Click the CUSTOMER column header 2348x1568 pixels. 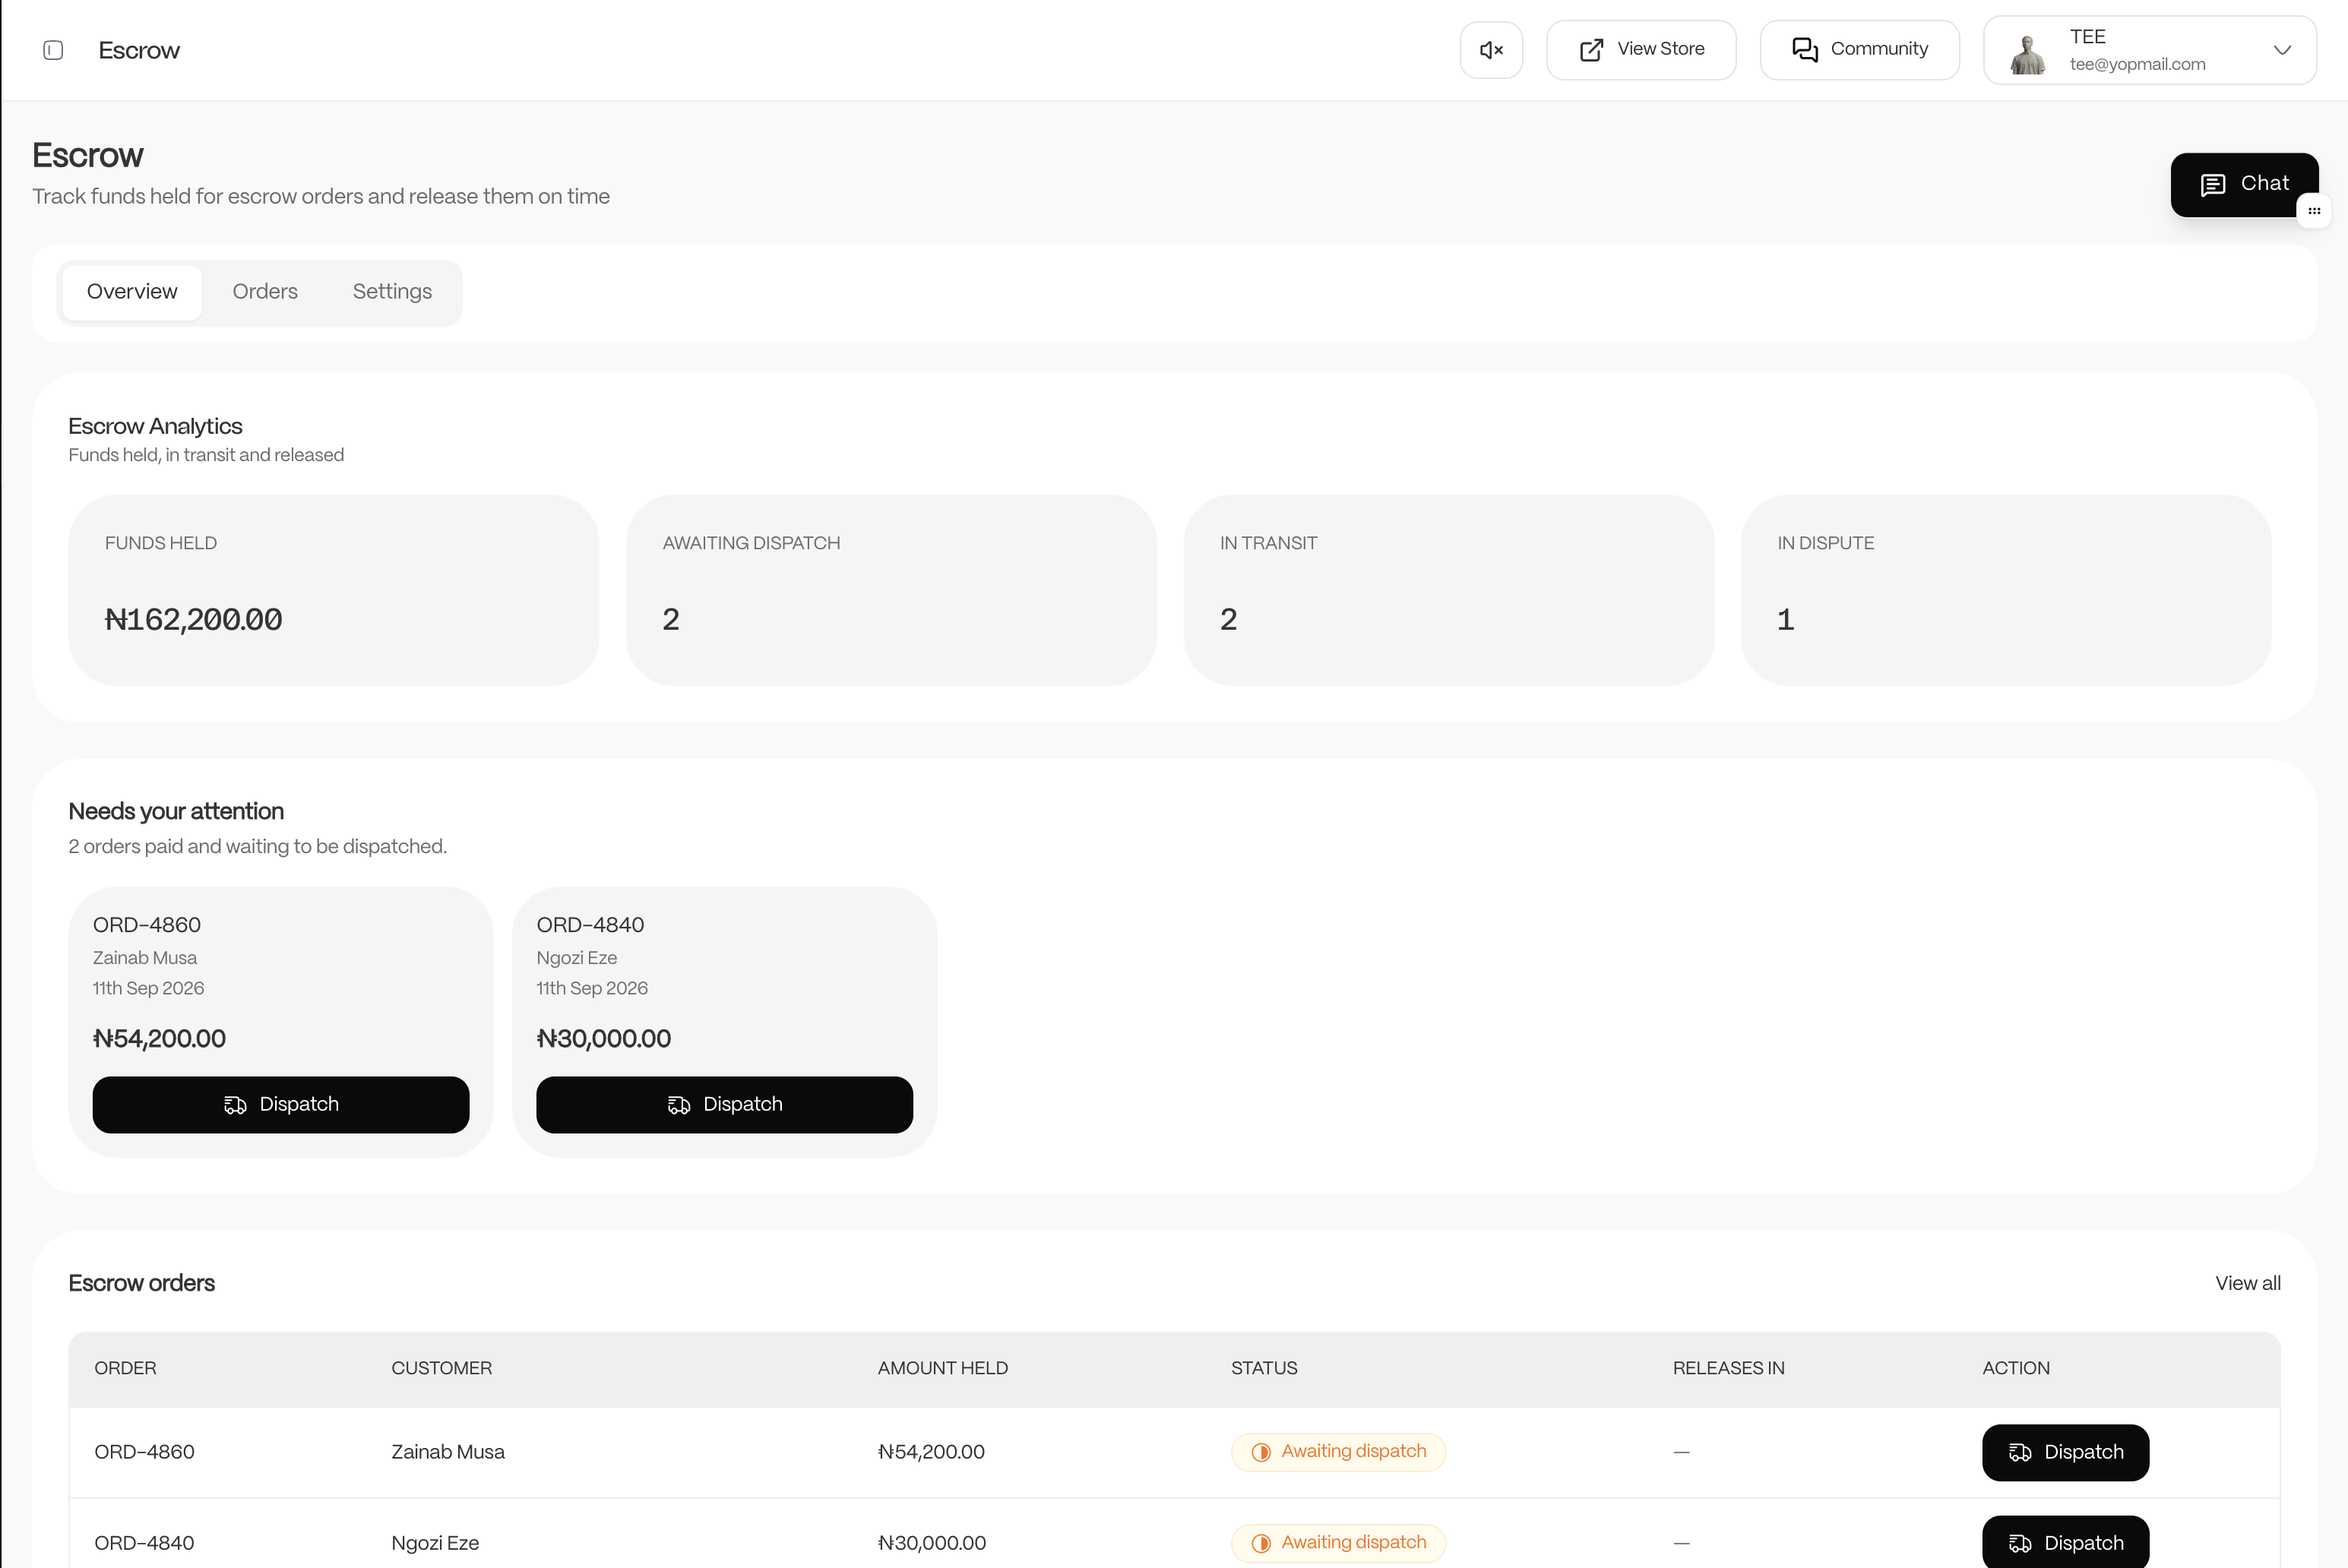tap(441, 1368)
